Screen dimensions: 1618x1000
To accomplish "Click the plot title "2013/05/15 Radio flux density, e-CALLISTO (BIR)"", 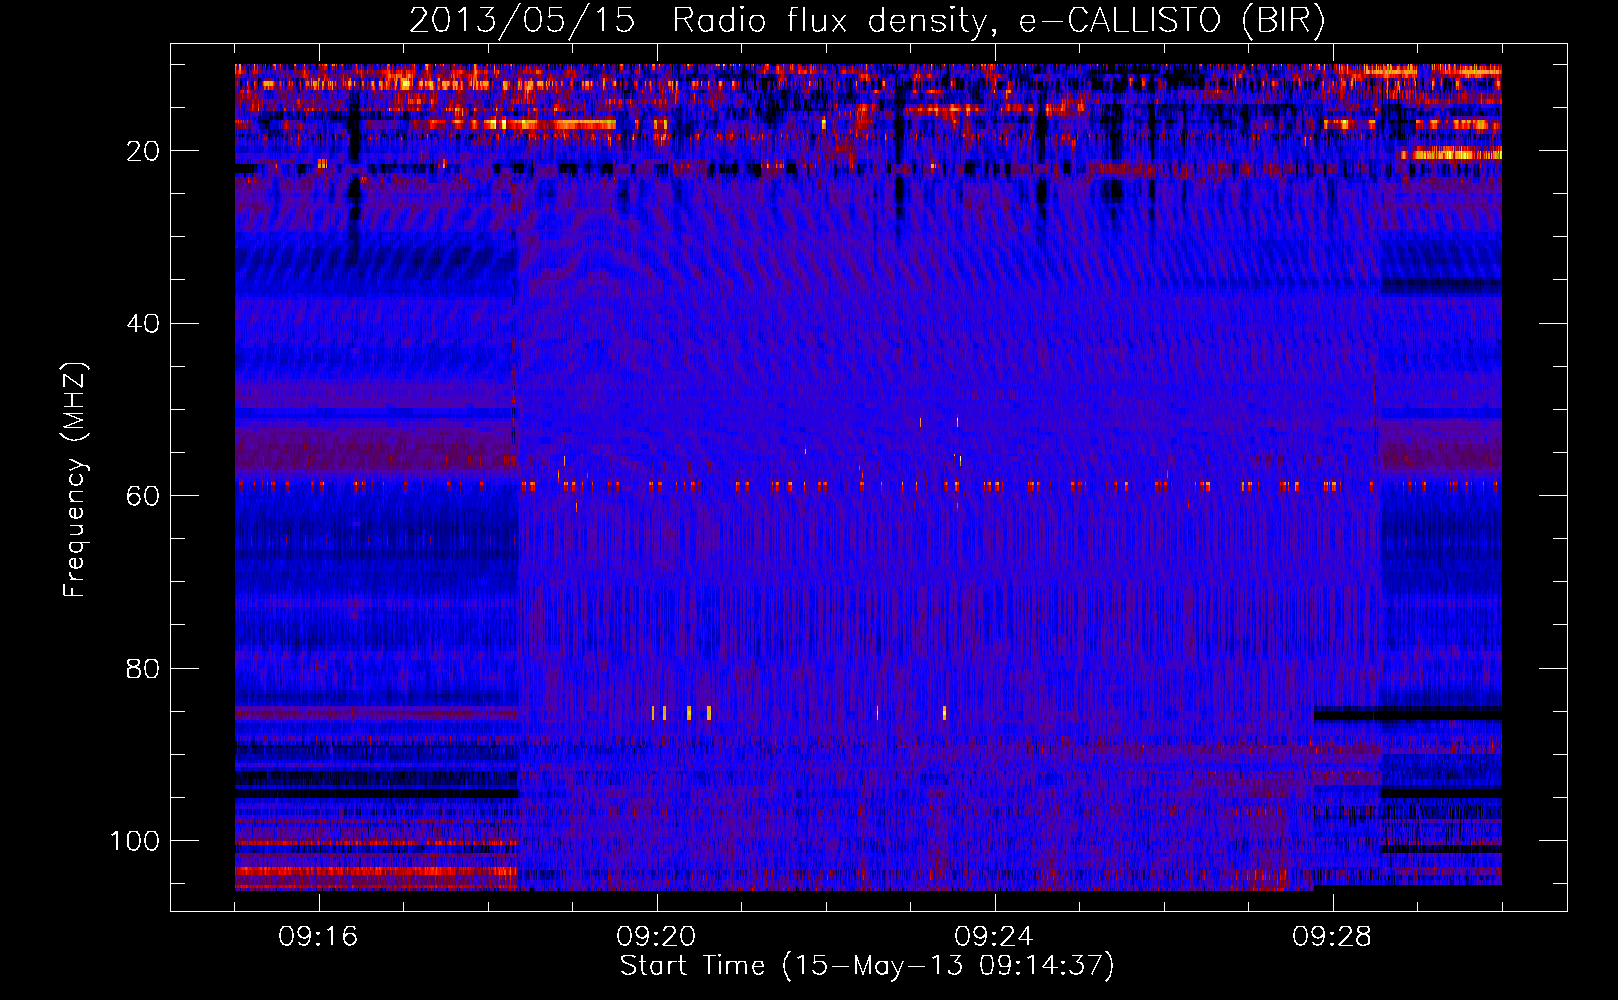I will (x=867, y=21).
